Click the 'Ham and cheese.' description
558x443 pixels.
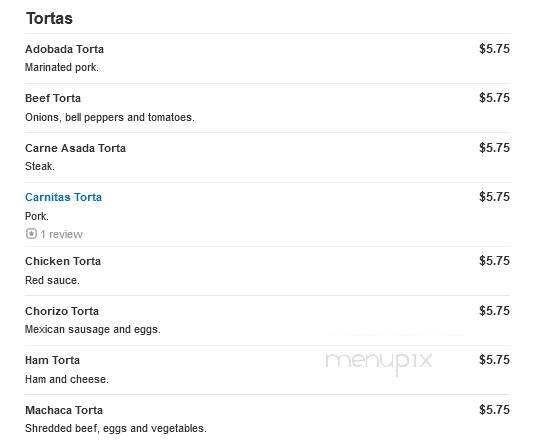67,379
